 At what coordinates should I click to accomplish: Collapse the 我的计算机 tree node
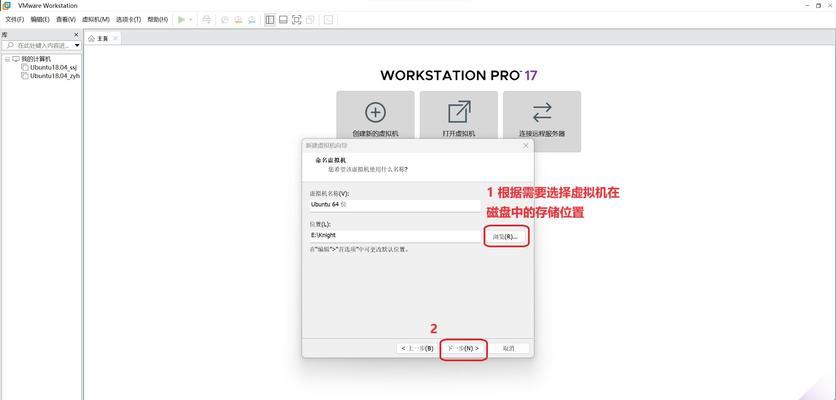point(7,59)
